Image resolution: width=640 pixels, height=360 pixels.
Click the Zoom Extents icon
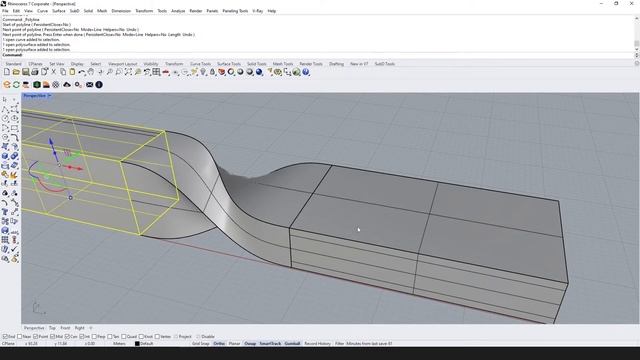coord(128,72)
